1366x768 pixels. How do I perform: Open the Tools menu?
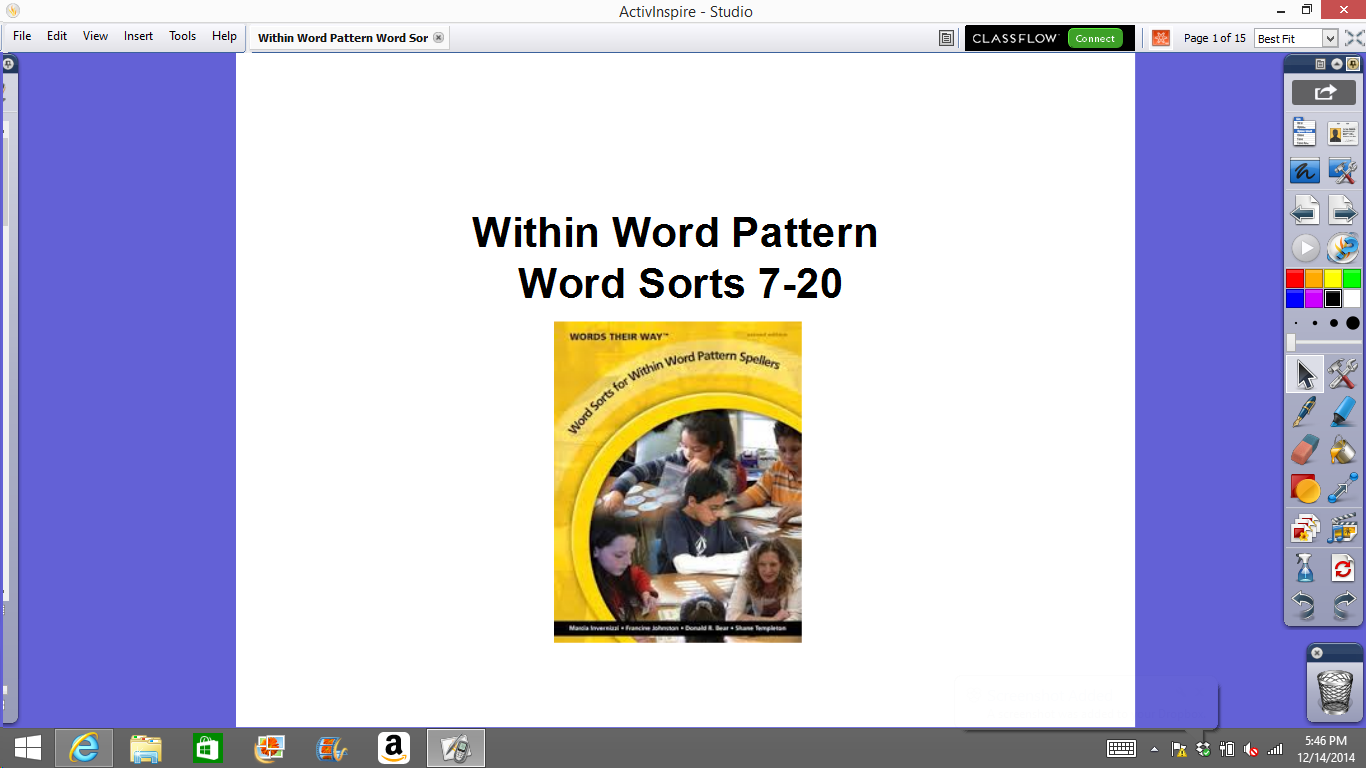click(183, 36)
